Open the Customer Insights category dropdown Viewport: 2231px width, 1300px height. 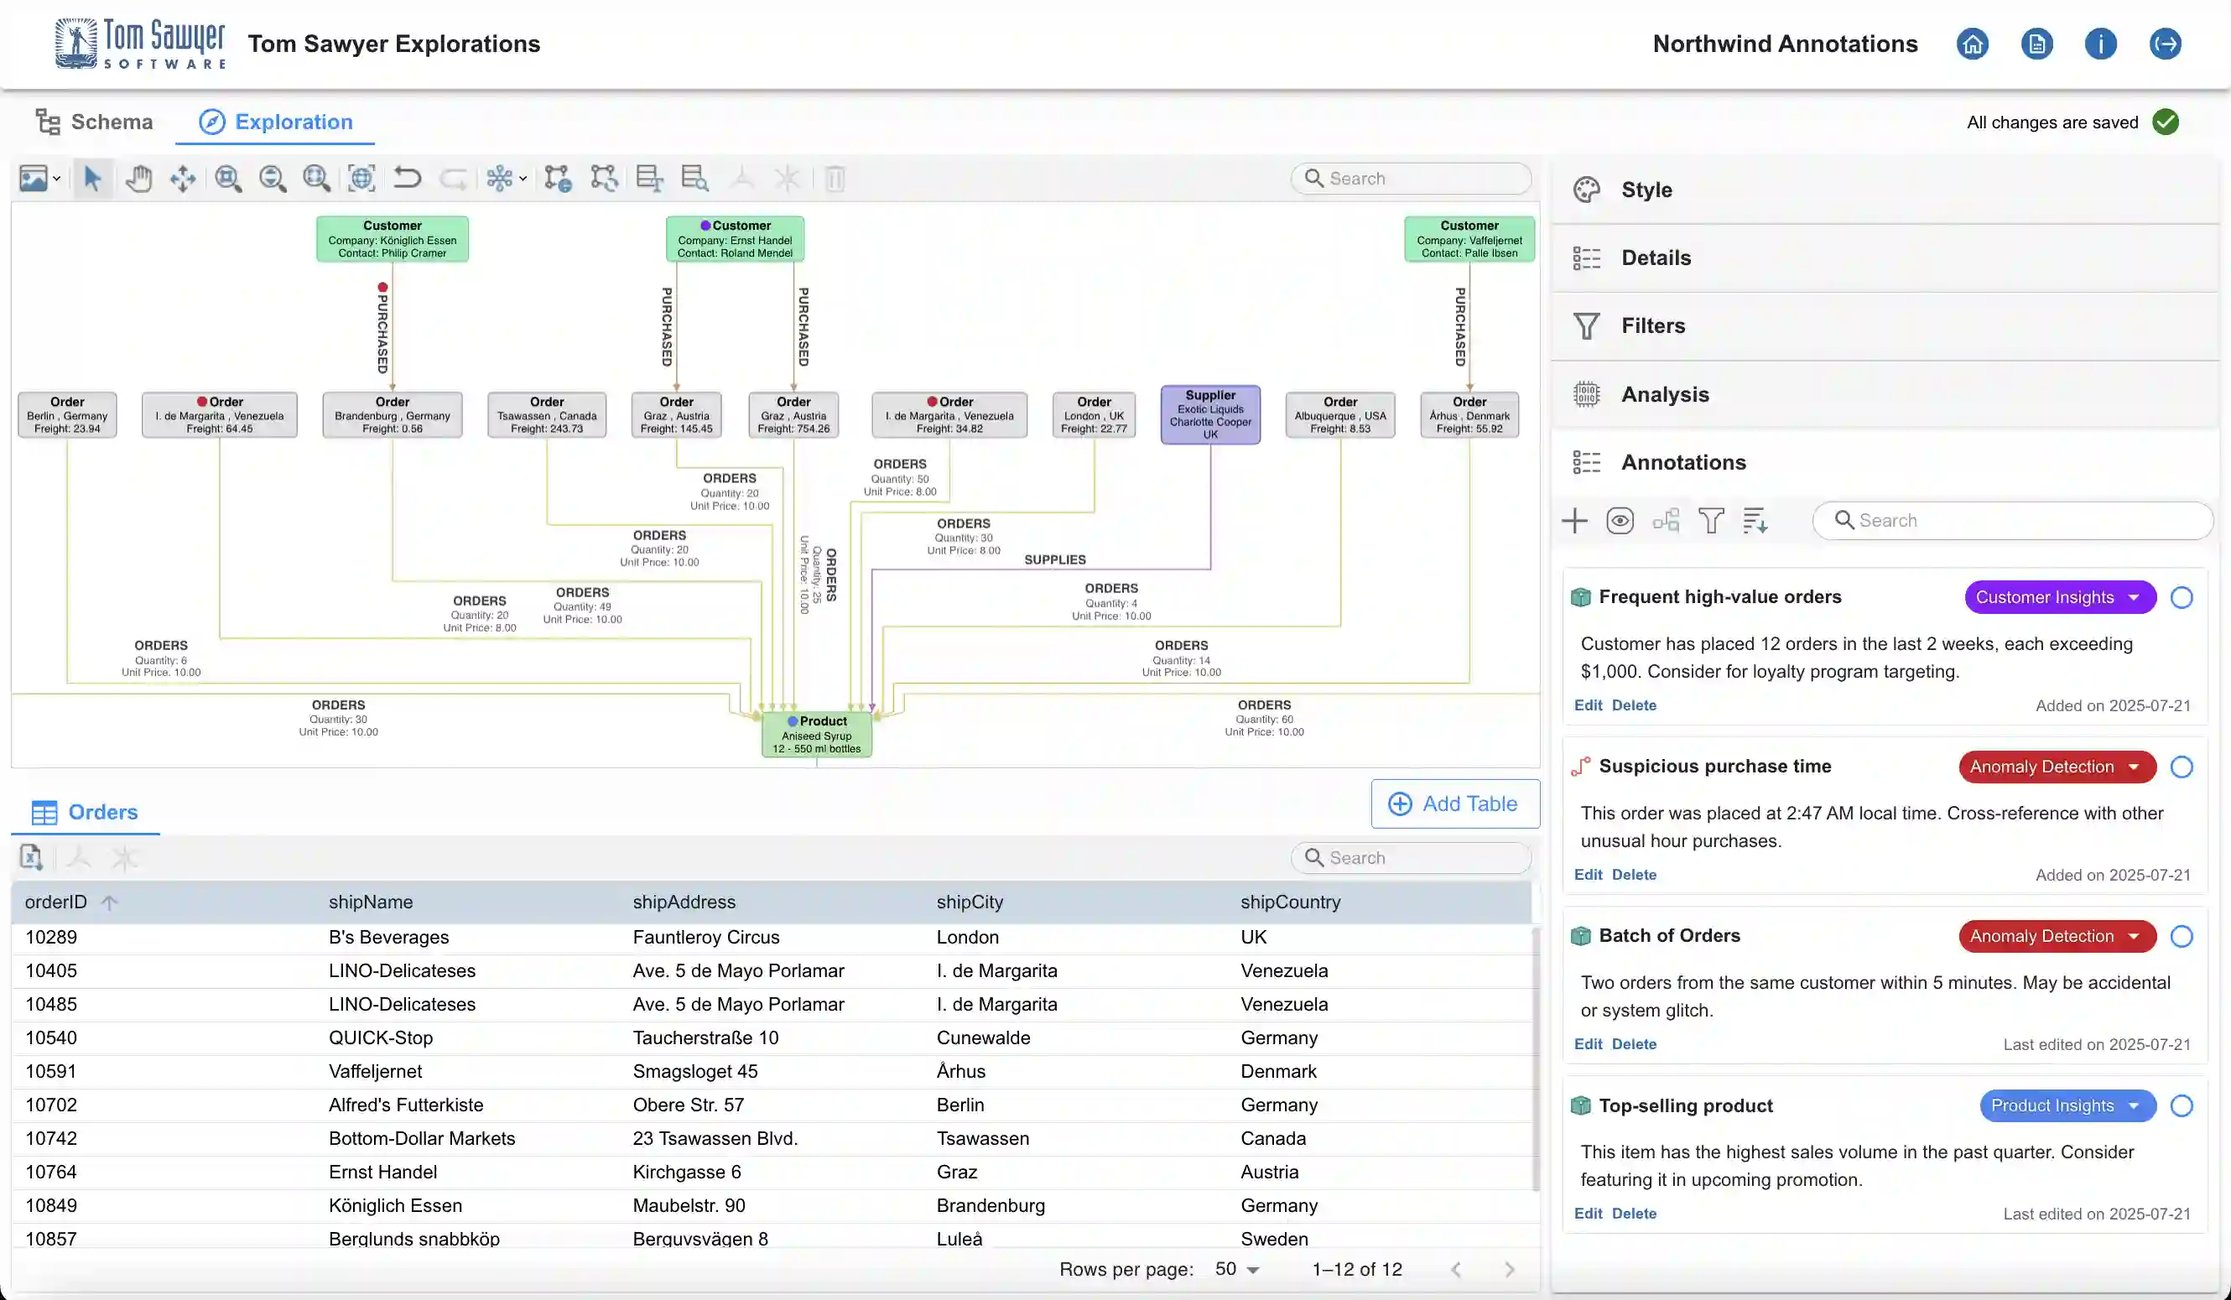pos(2059,597)
